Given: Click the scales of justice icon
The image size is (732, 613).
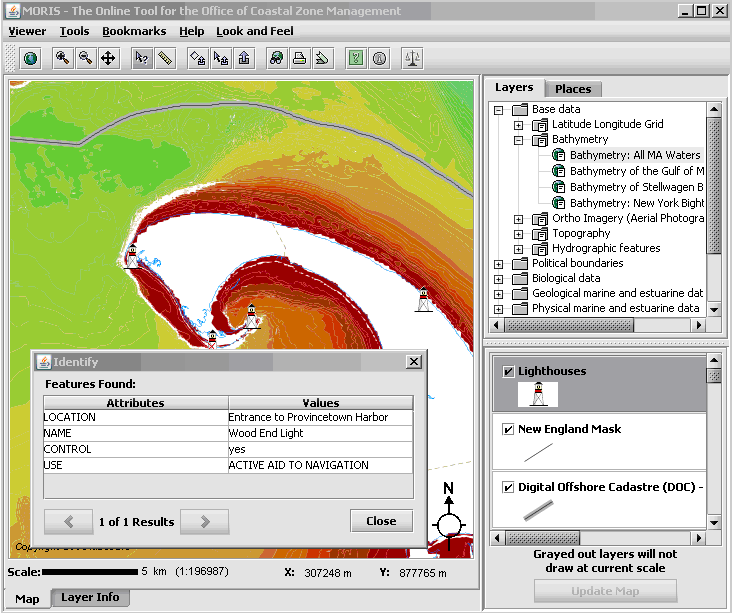Looking at the screenshot, I should click(x=412, y=58).
